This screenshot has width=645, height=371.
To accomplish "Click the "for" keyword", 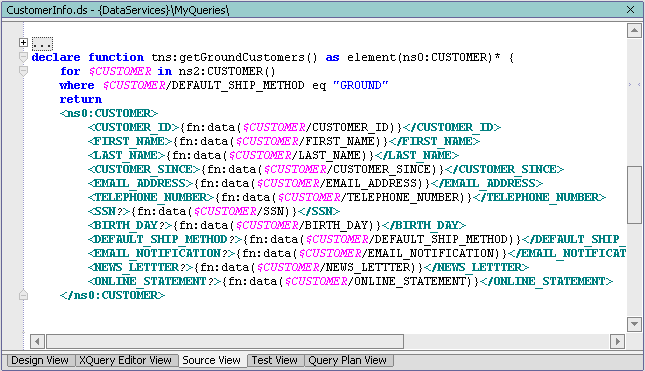I will pyautogui.click(x=70, y=71).
